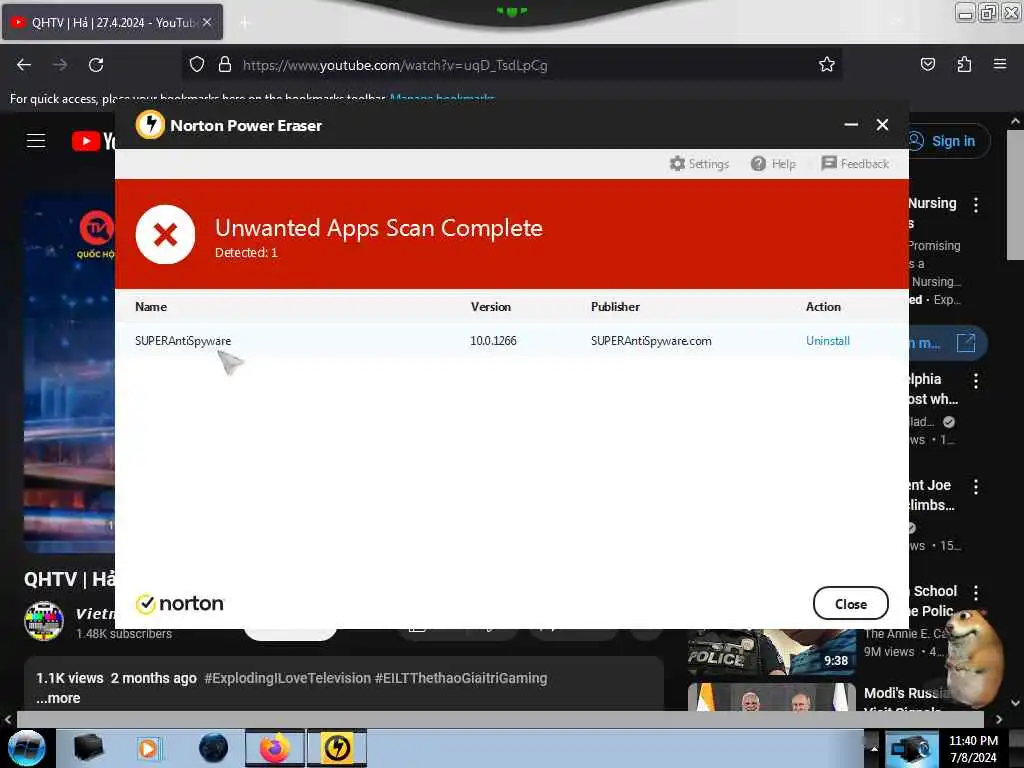This screenshot has width=1024, height=768.
Task: Open Norton Power Eraser taskbar icon
Action: [x=337, y=748]
